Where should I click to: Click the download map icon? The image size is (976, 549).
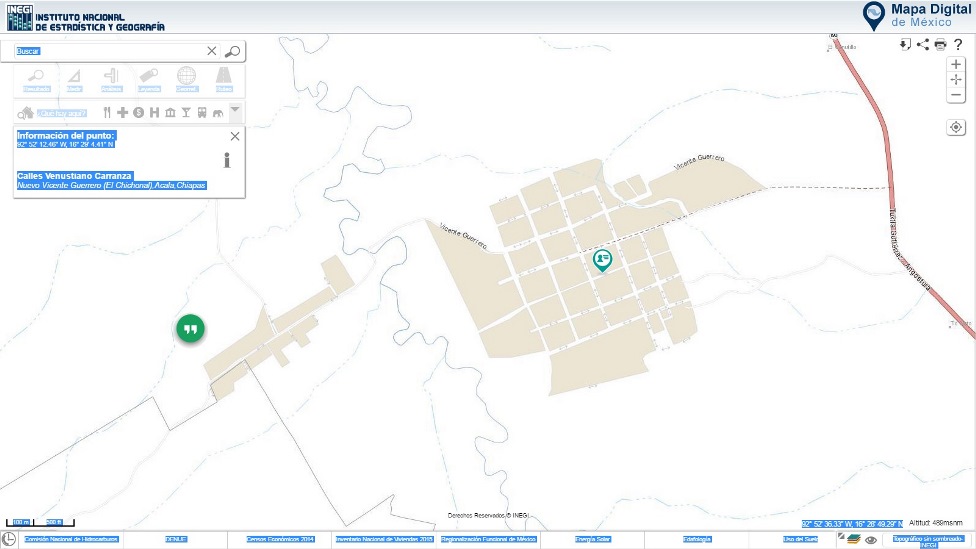click(x=905, y=45)
